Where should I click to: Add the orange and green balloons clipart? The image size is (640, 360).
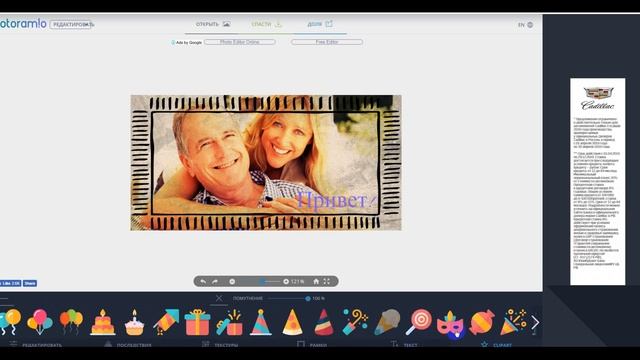[x=71, y=322]
